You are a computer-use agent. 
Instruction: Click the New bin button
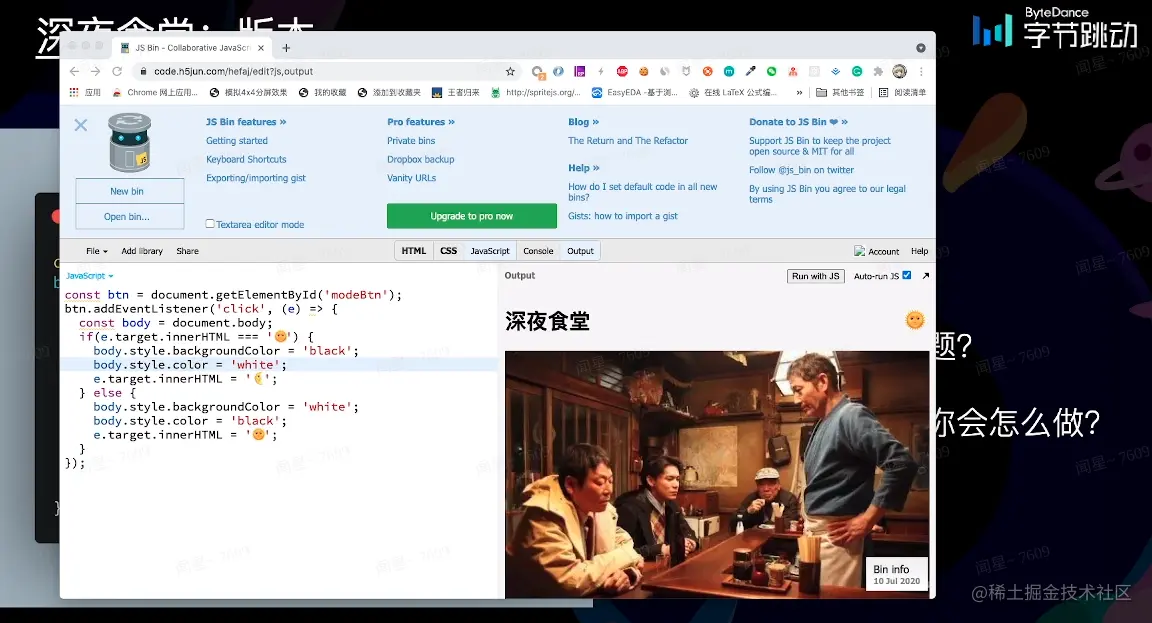129,191
